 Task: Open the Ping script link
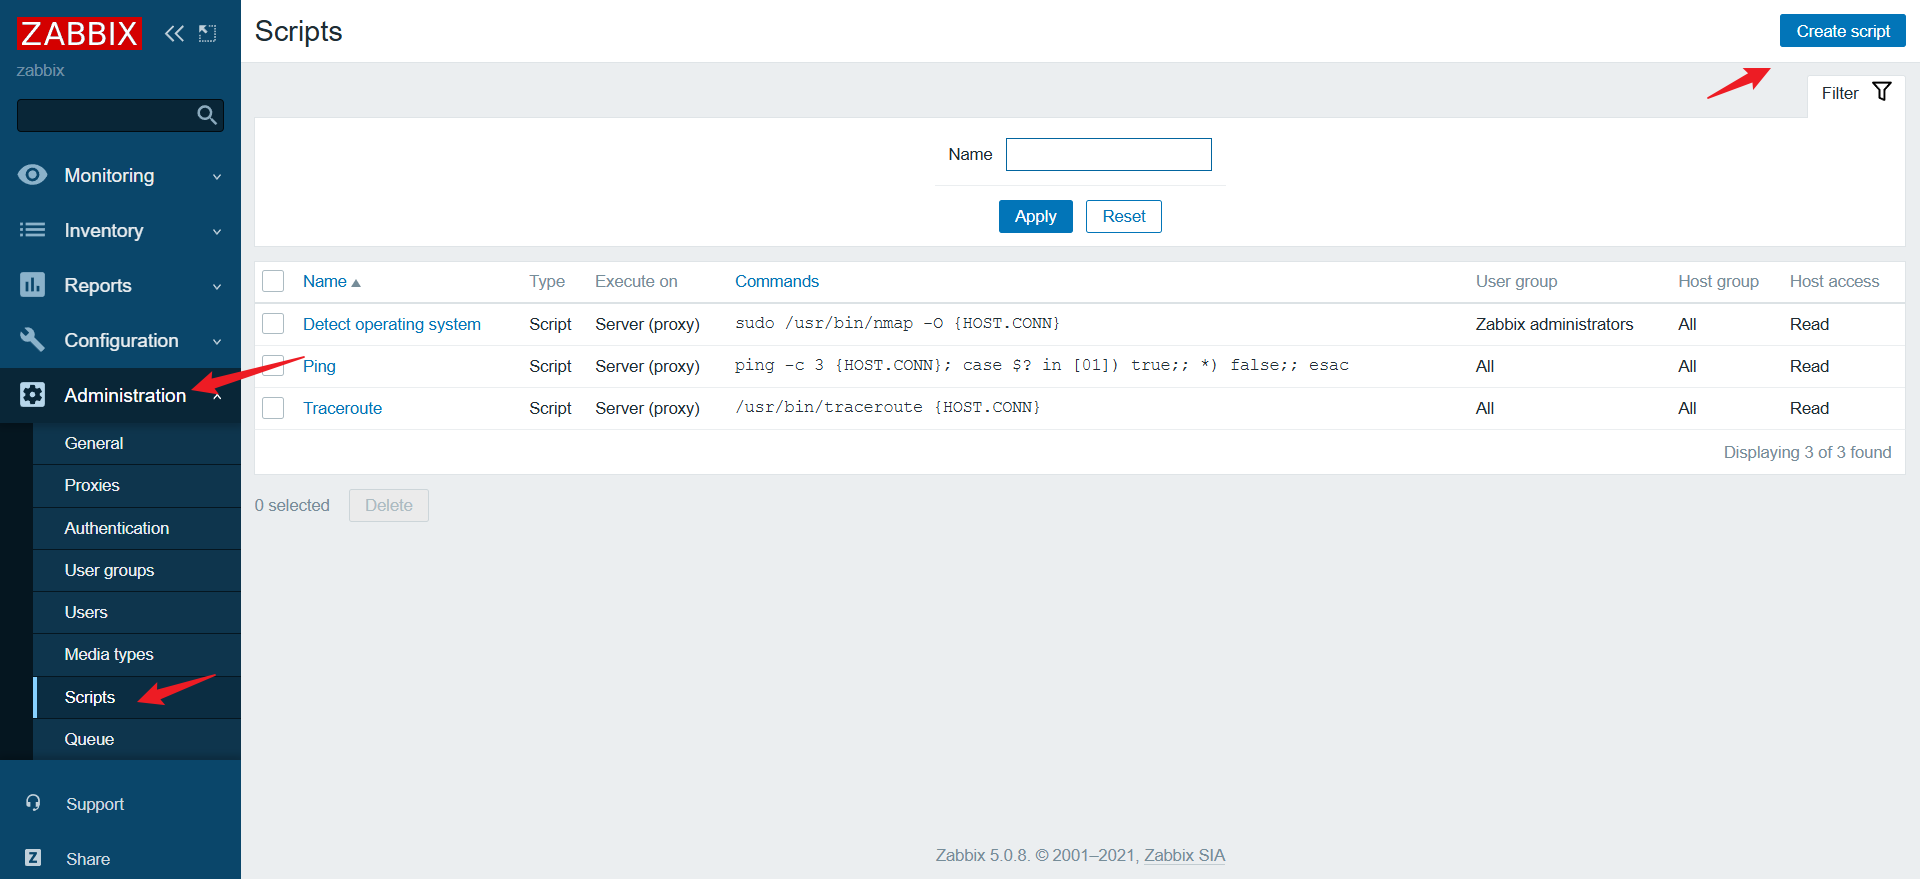click(319, 366)
